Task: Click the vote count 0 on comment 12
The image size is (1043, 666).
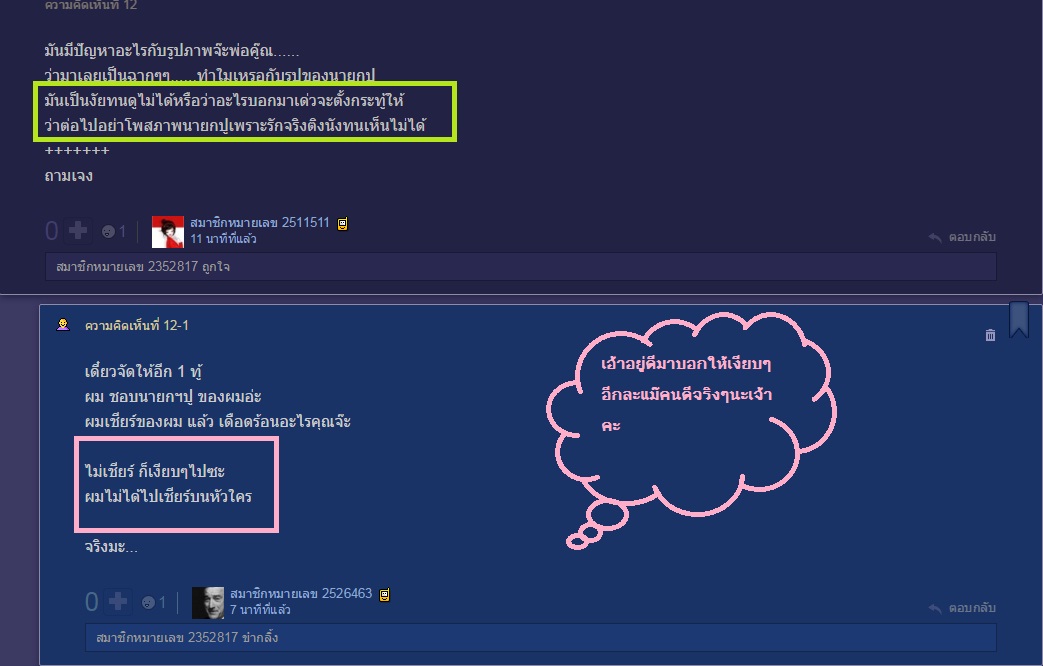Action: pos(52,231)
